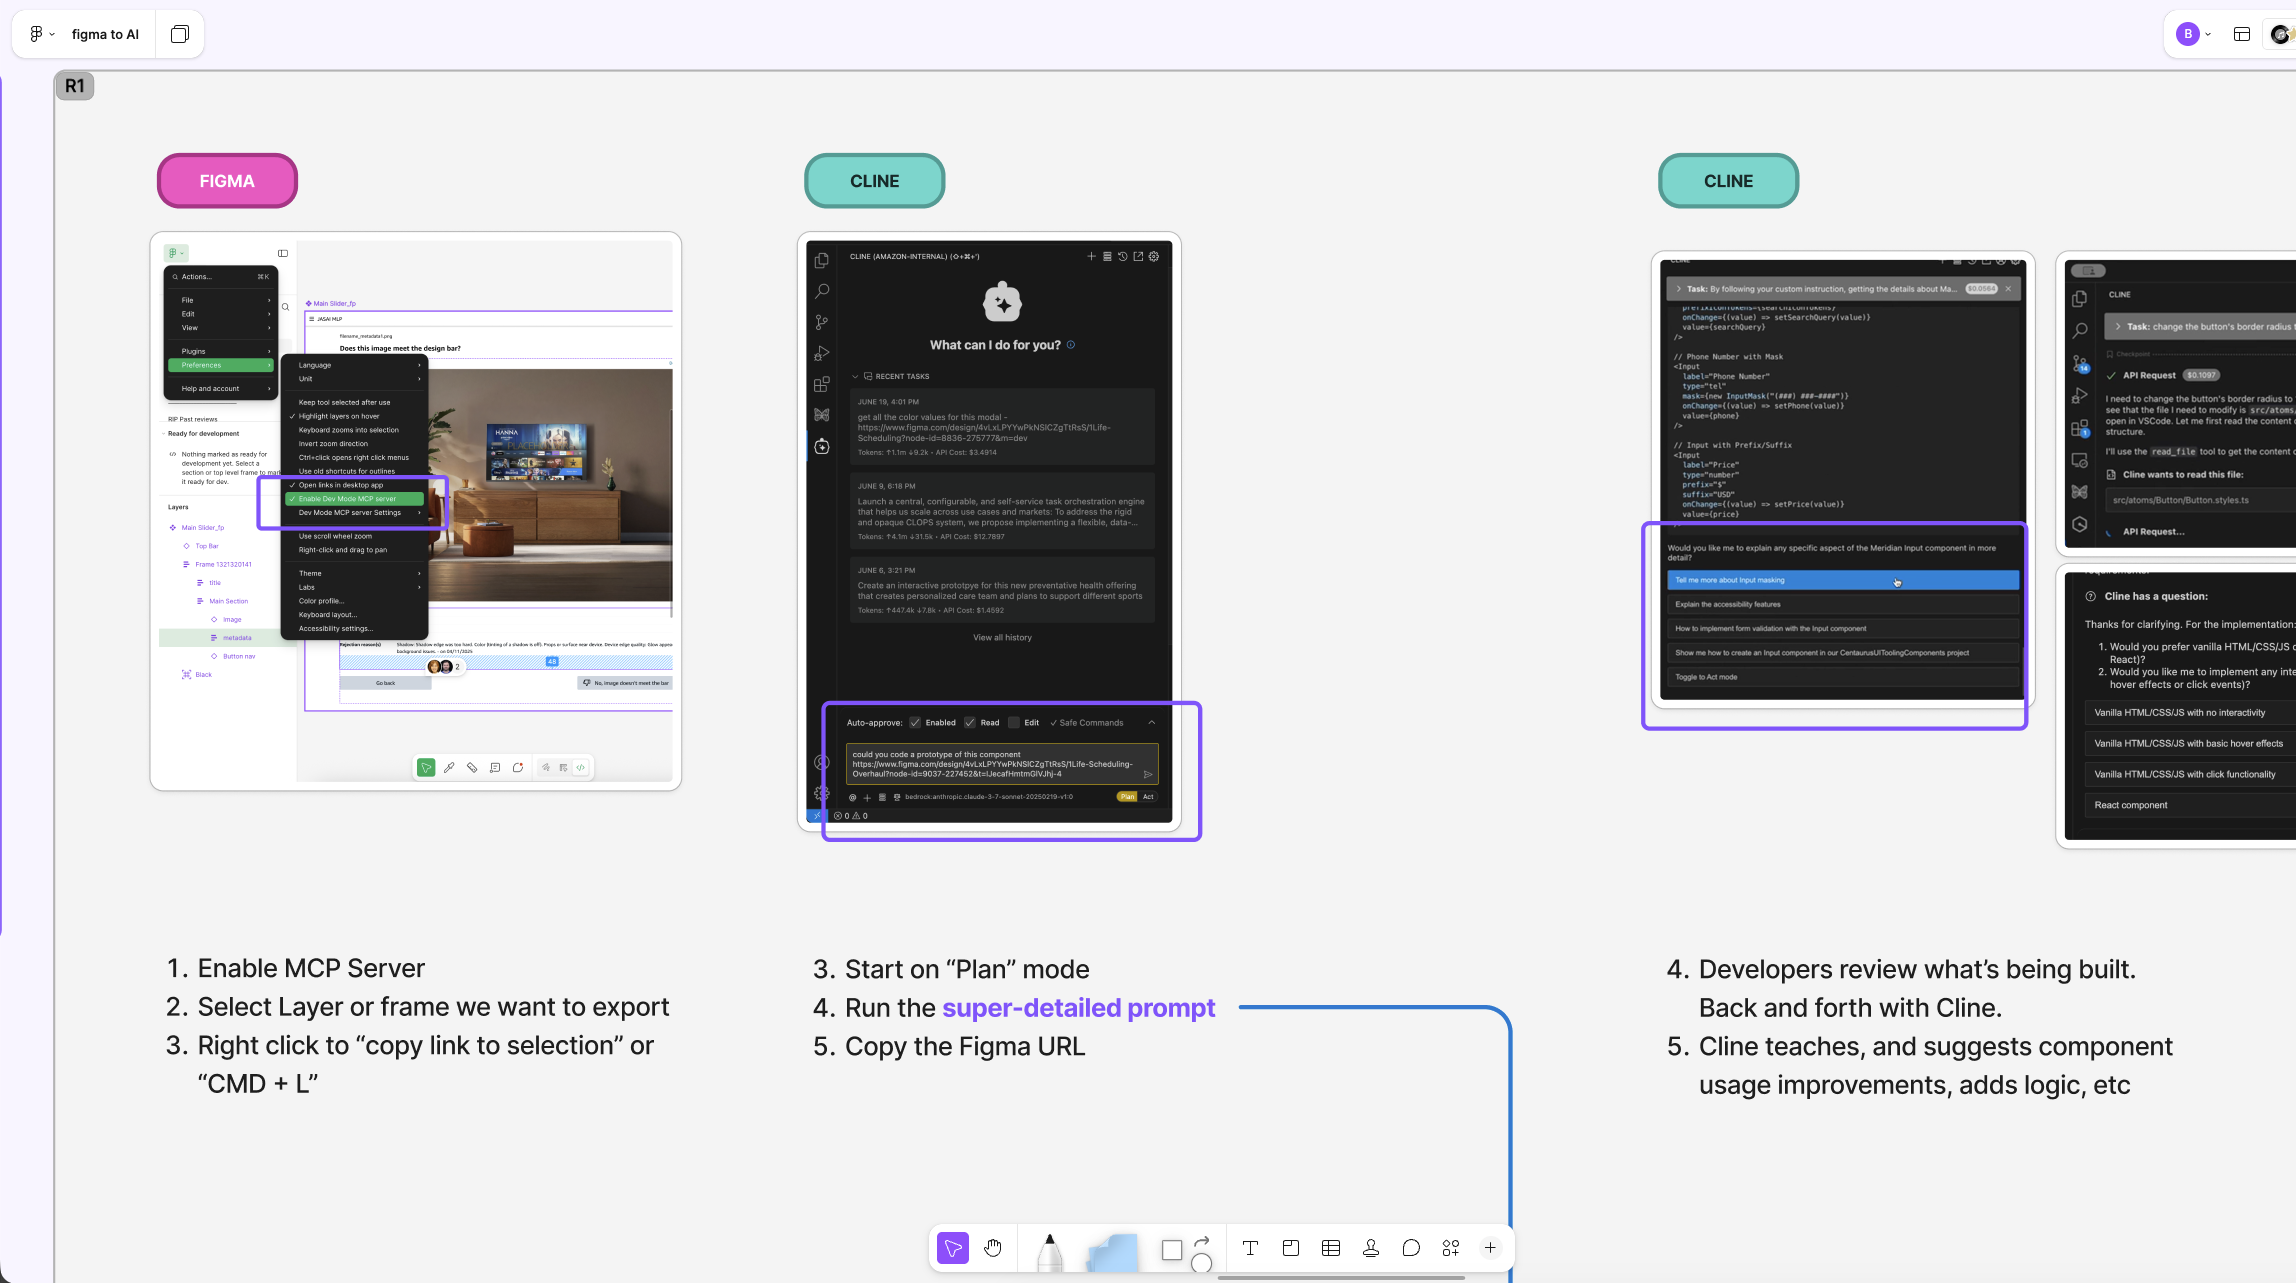Viewport: 2296px width, 1283px height.
Task: Click the text 'Select Layer or frame we want to export'
Action: (x=434, y=1007)
